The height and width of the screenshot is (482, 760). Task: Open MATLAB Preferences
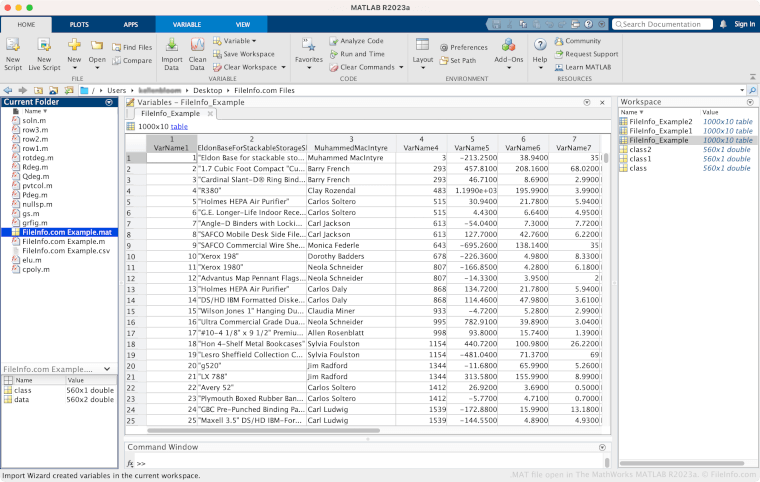point(463,47)
